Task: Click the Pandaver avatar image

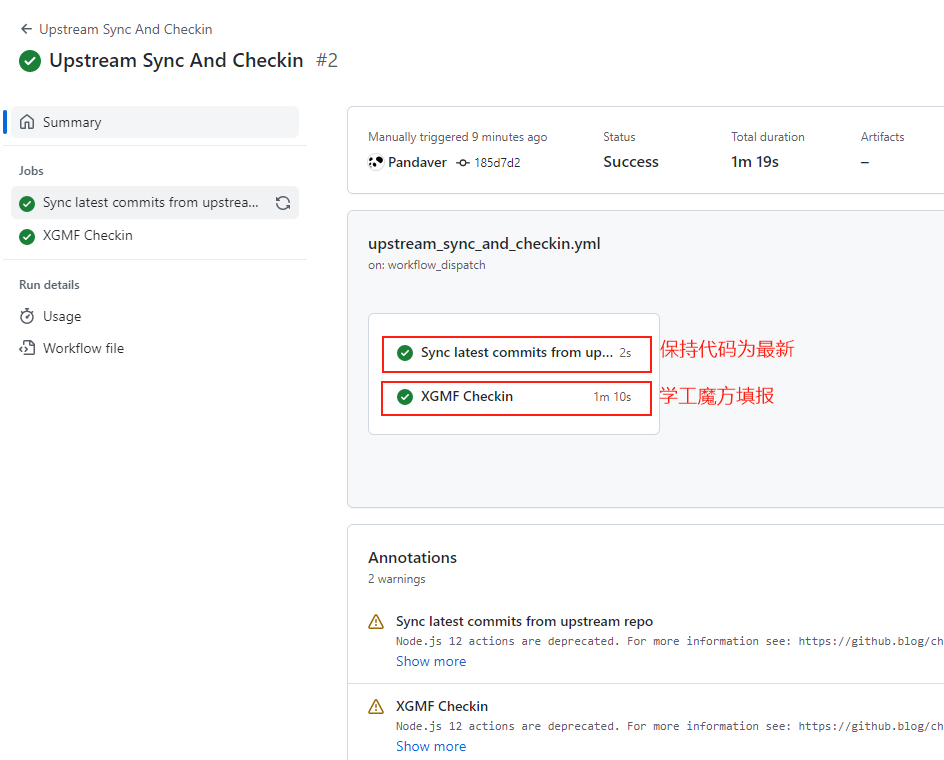Action: click(376, 163)
